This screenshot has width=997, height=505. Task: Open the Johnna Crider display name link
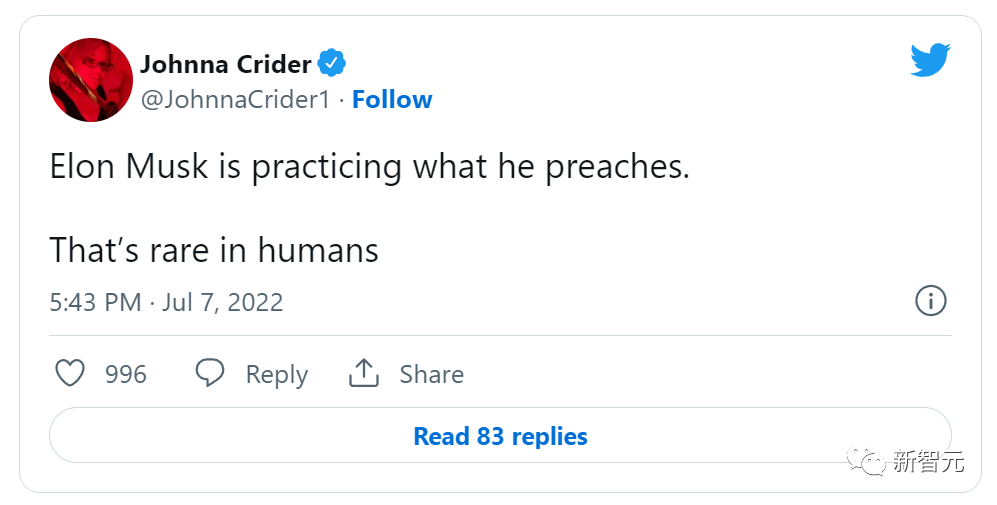(226, 64)
